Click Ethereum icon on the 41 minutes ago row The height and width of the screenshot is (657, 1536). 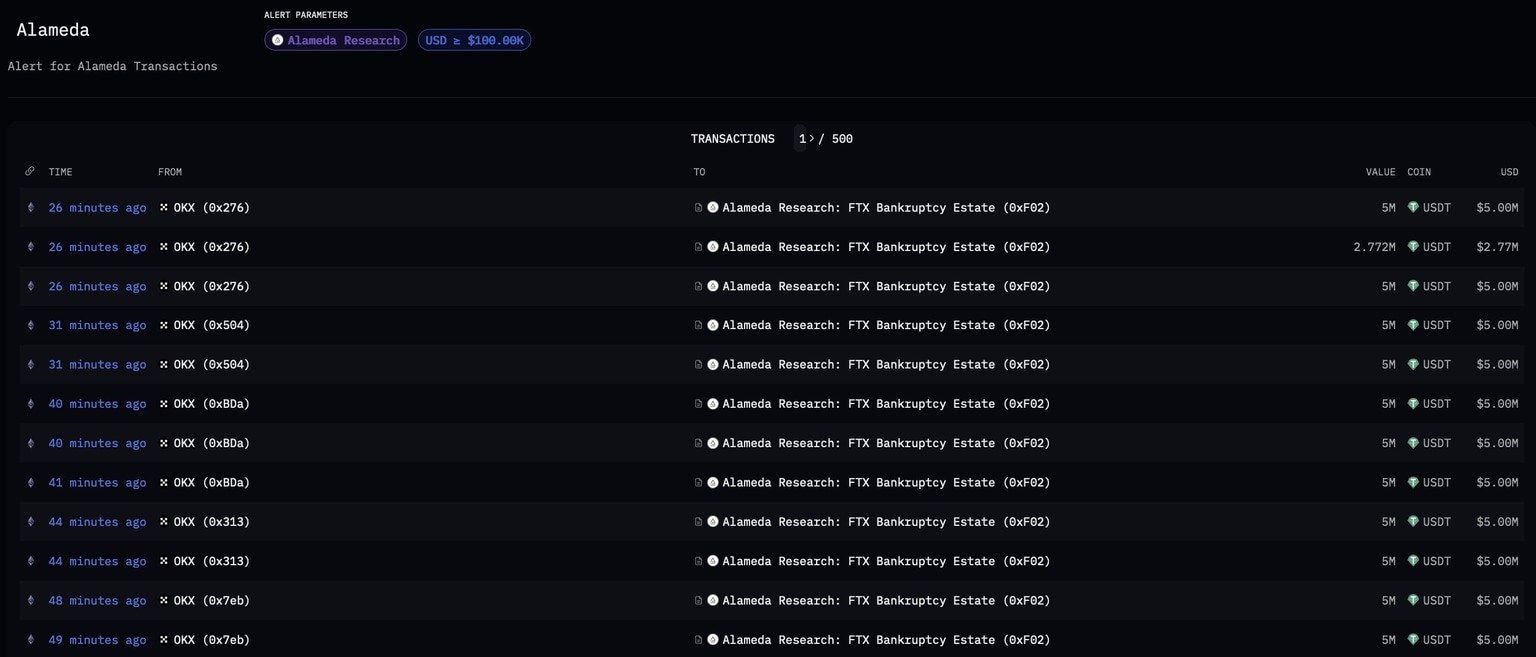[30, 483]
